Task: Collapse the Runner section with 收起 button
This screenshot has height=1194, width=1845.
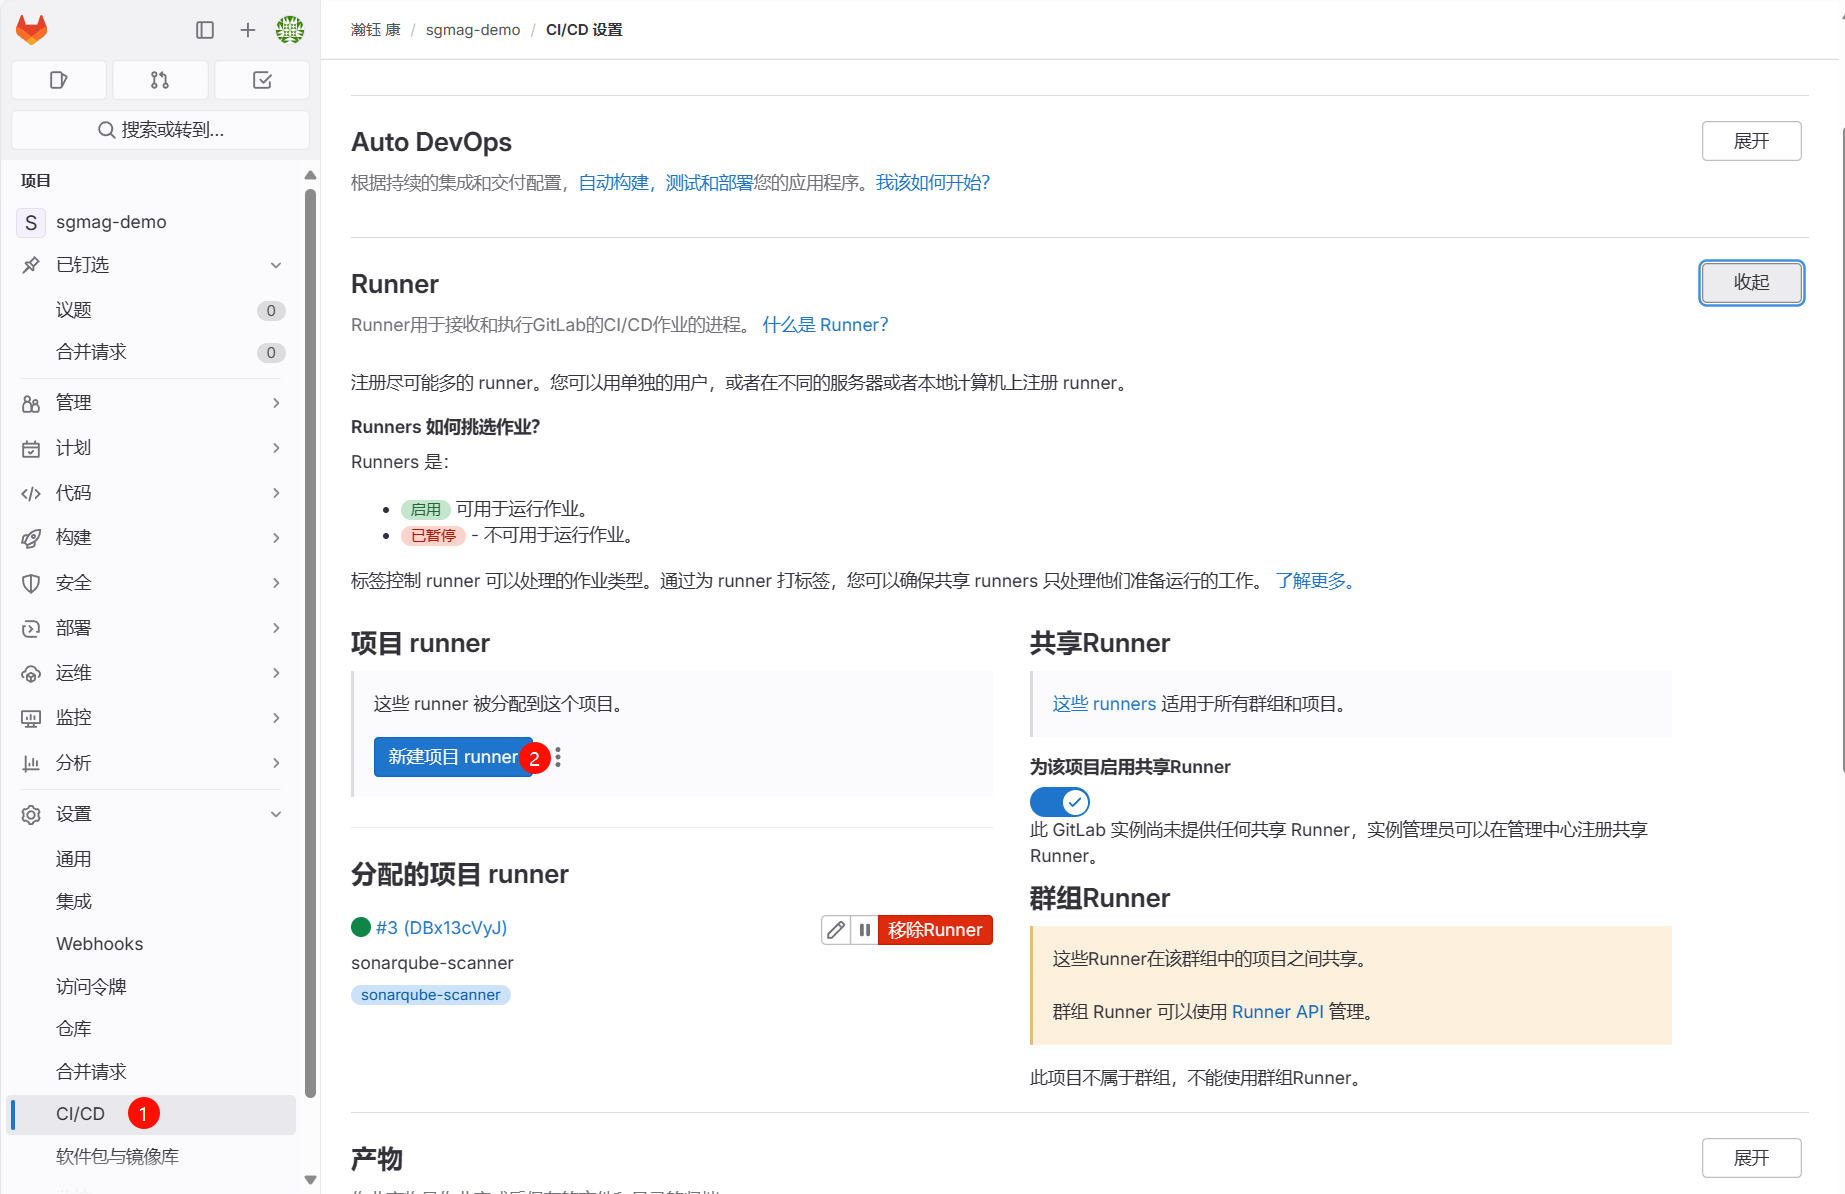Action: [x=1751, y=283]
